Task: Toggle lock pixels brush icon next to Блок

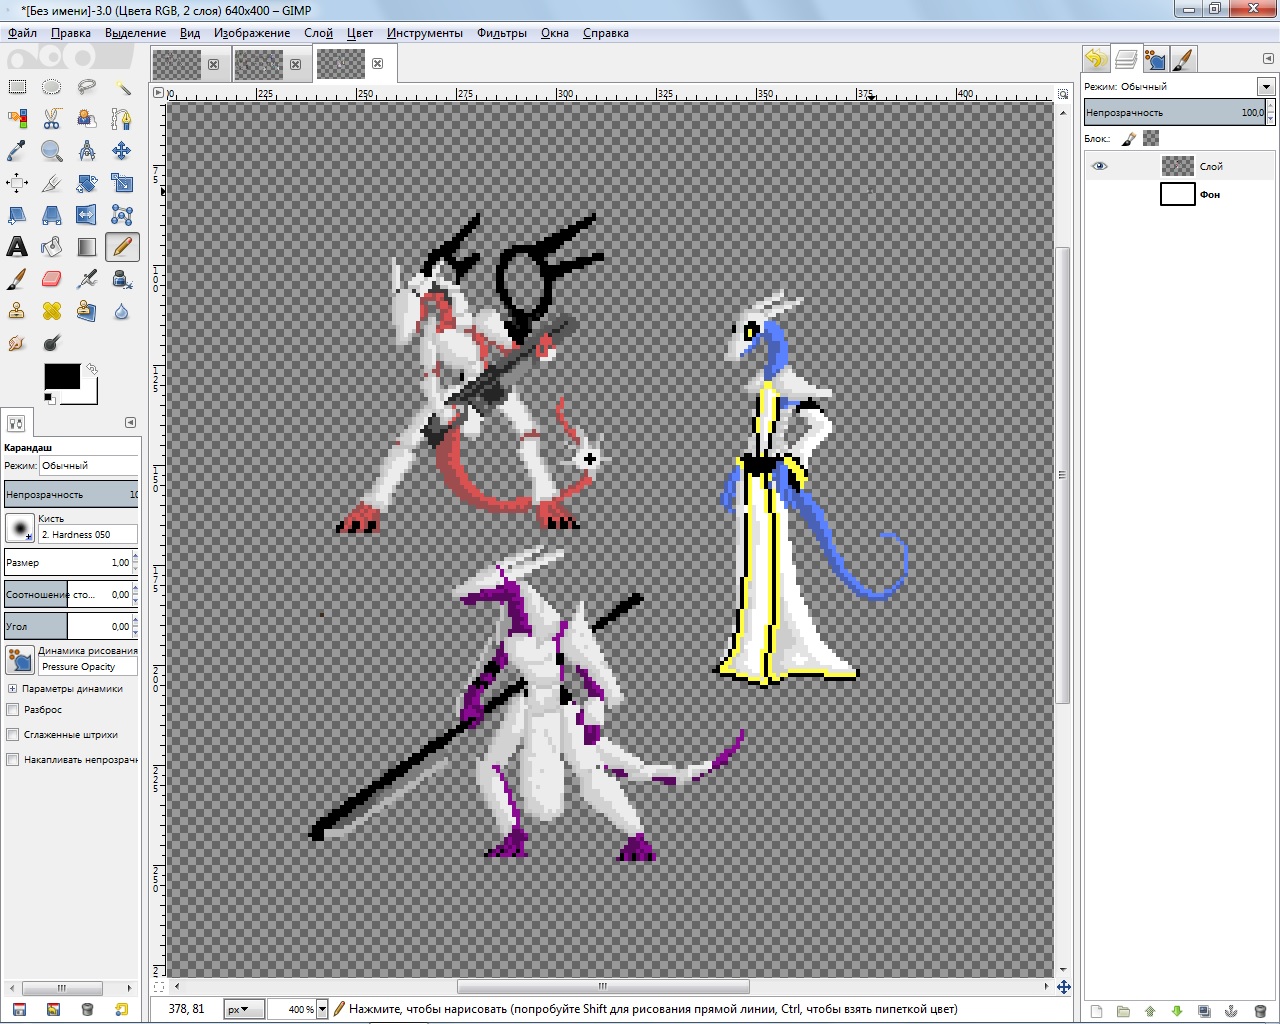Action: click(x=1129, y=139)
